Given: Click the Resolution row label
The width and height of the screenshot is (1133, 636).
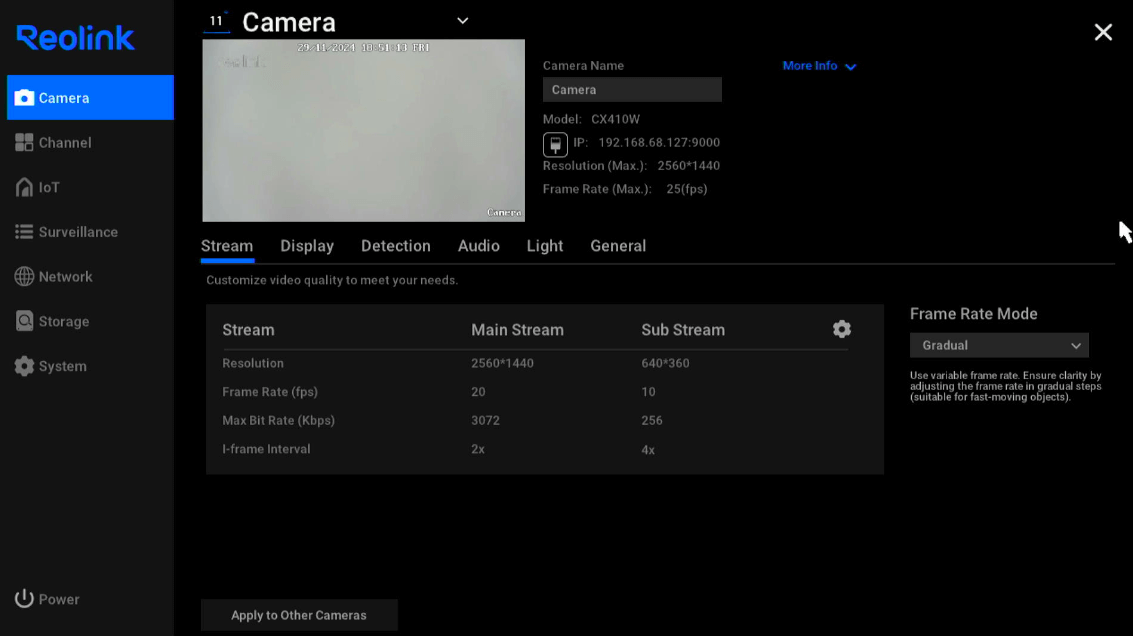Looking at the screenshot, I should 253,364.
